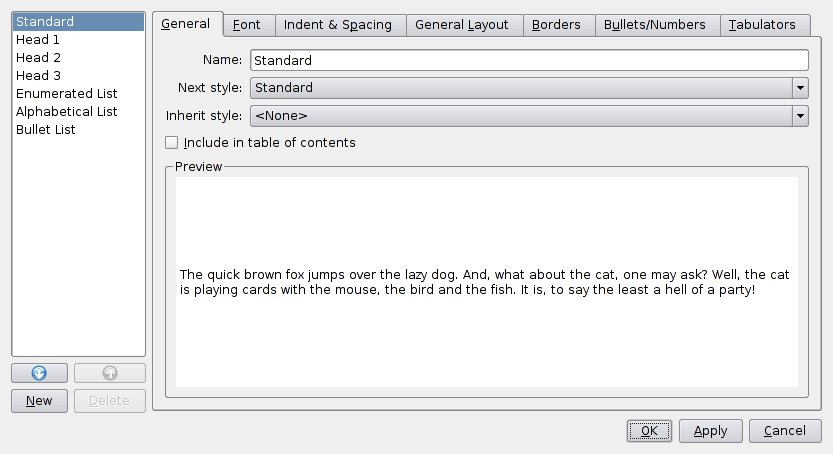The height and width of the screenshot is (454, 833).
Task: Click the greyed move style up arrow
Action: 109,373
